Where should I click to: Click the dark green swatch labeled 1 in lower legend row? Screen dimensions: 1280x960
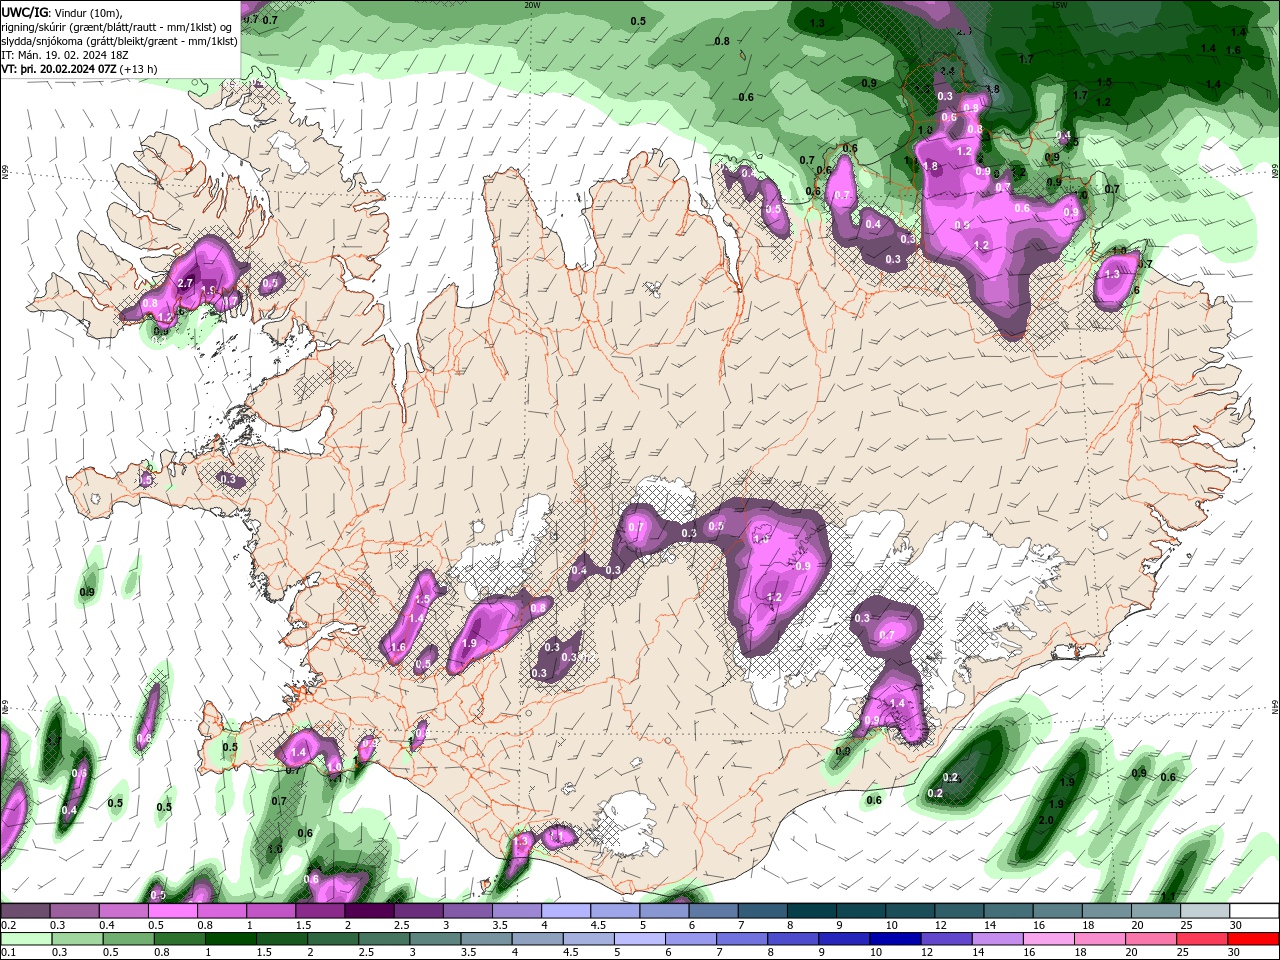click(x=231, y=938)
